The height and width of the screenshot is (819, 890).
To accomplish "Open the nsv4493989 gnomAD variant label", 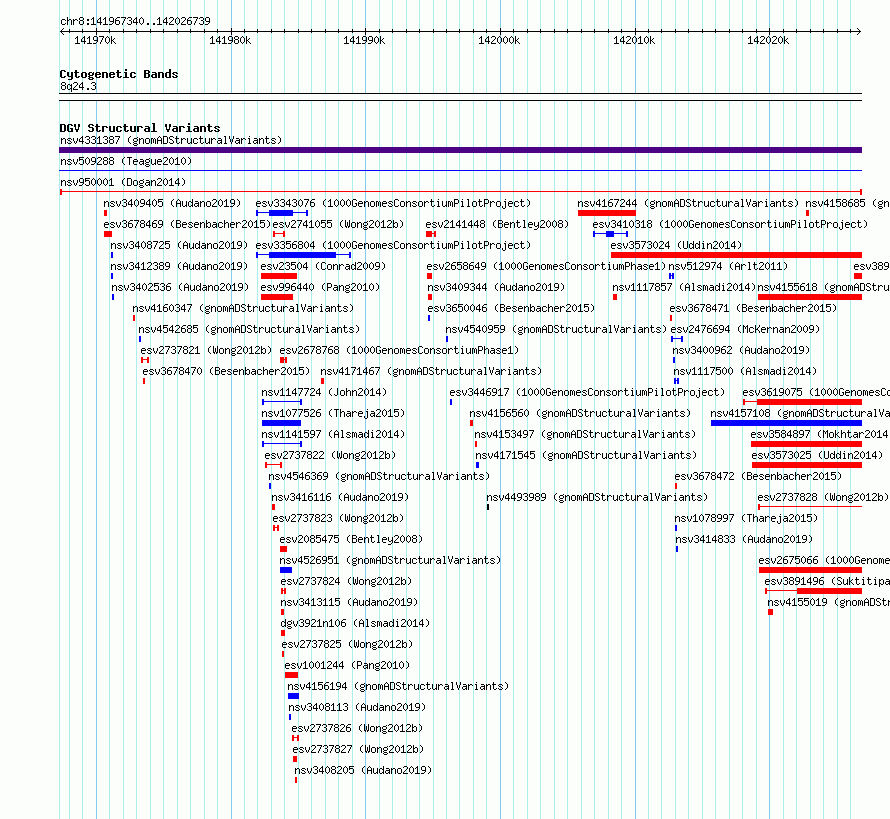I will (x=597, y=497).
